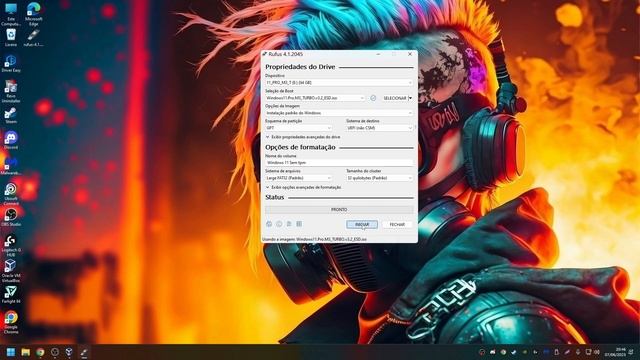Image resolution: width=640 pixels, height=360 pixels.
Task: Open the Logitech G HUB desktop icon
Action: tap(11, 246)
